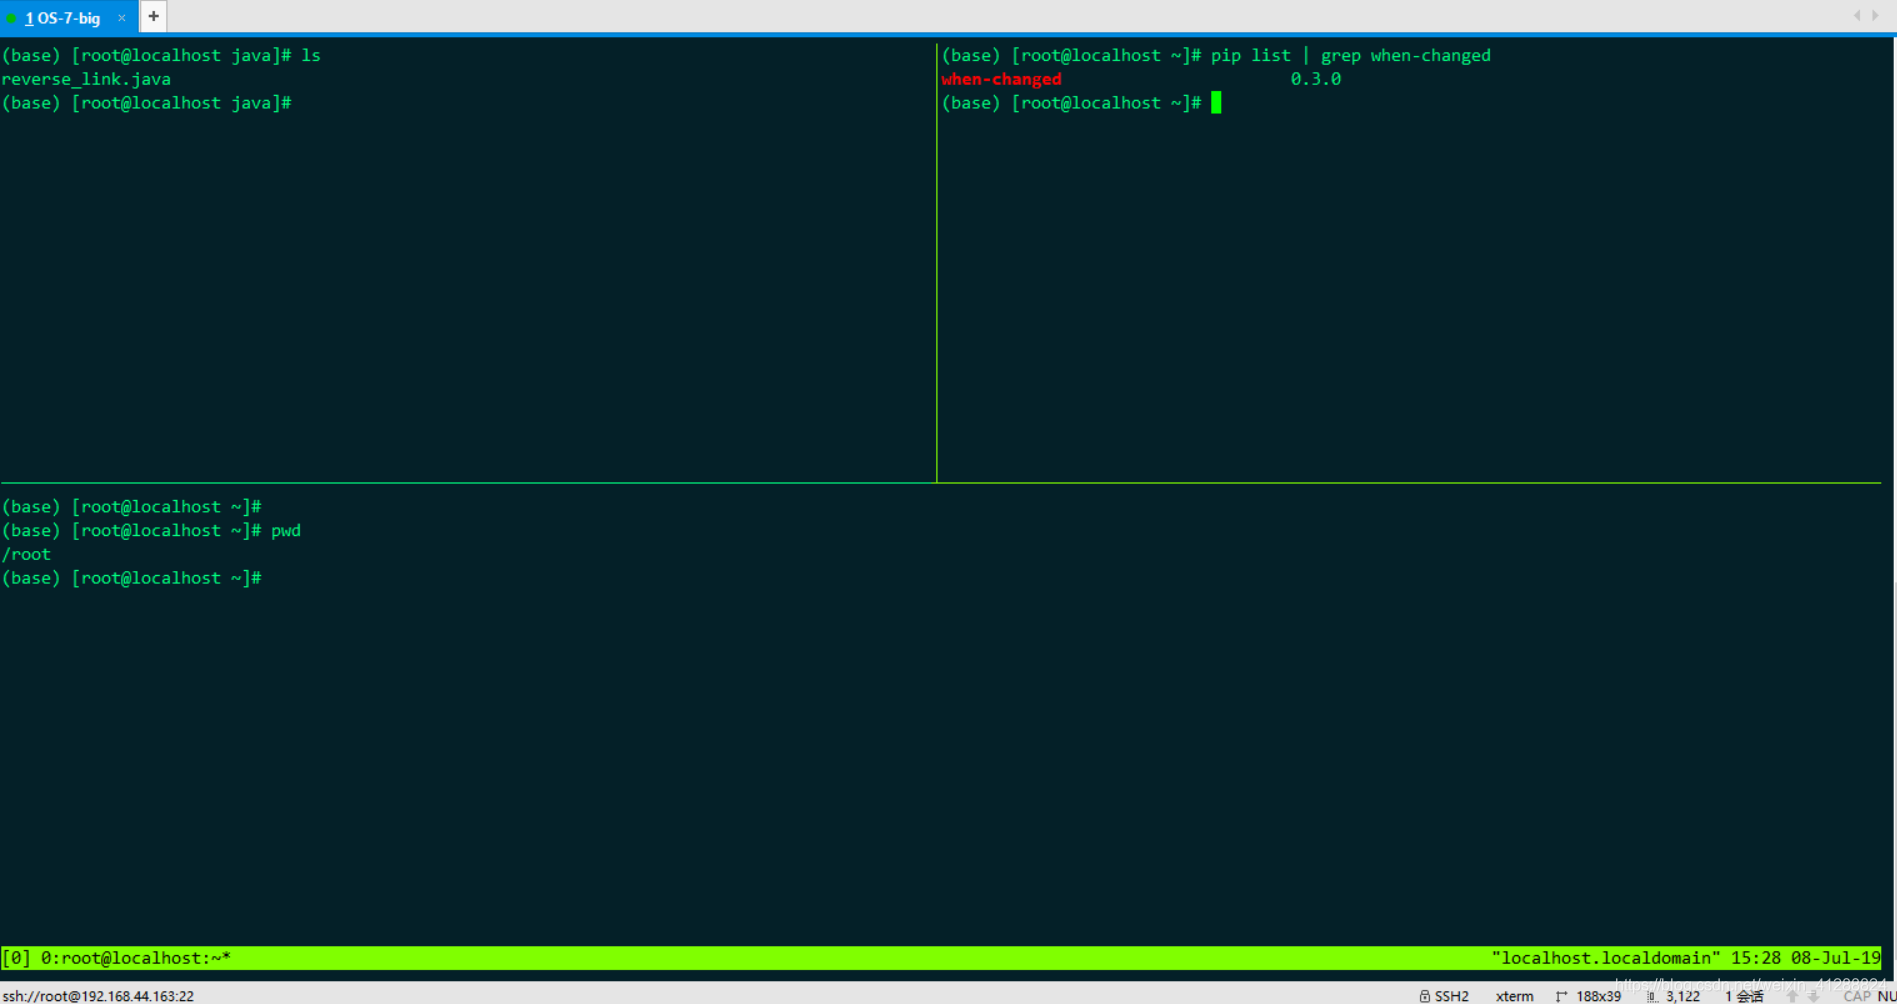The image size is (1897, 1004).
Task: Click 'ssh://root@192.168.44.163:22' in status bar
Action: (x=98, y=996)
